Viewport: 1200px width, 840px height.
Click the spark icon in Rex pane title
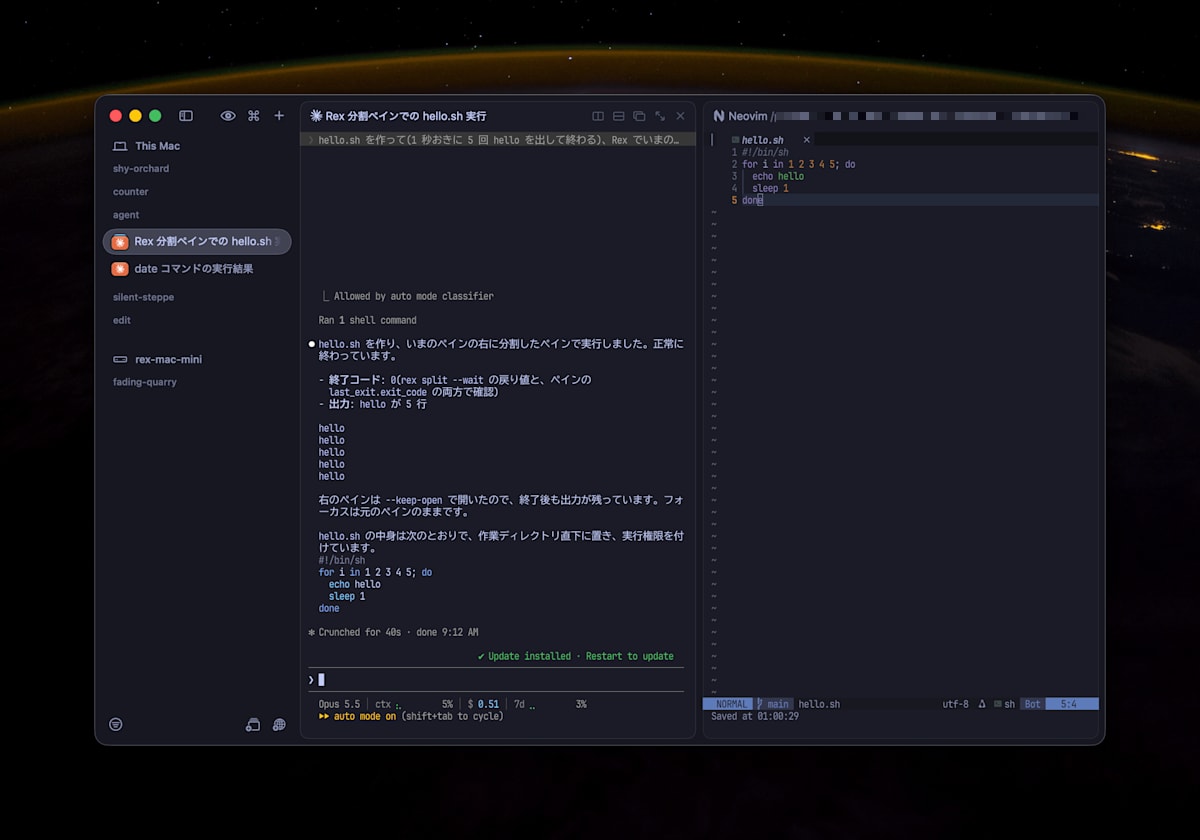click(x=316, y=116)
